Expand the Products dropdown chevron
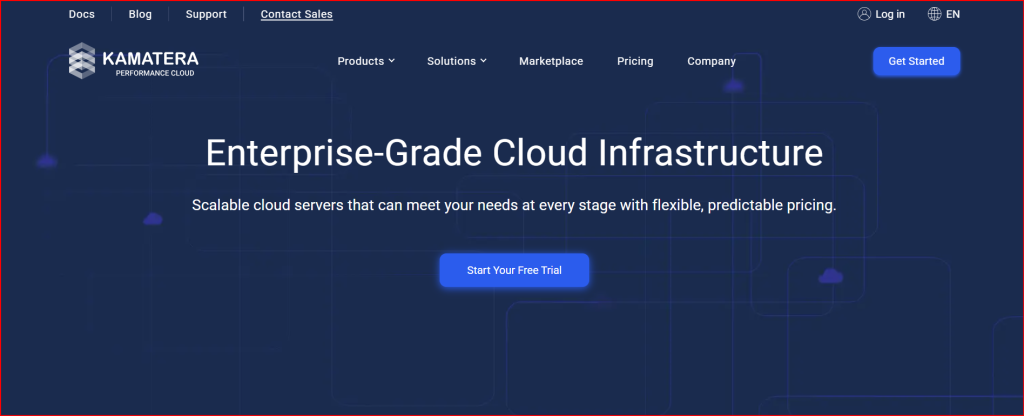Viewport: 1024px width, 416px height. tap(392, 61)
